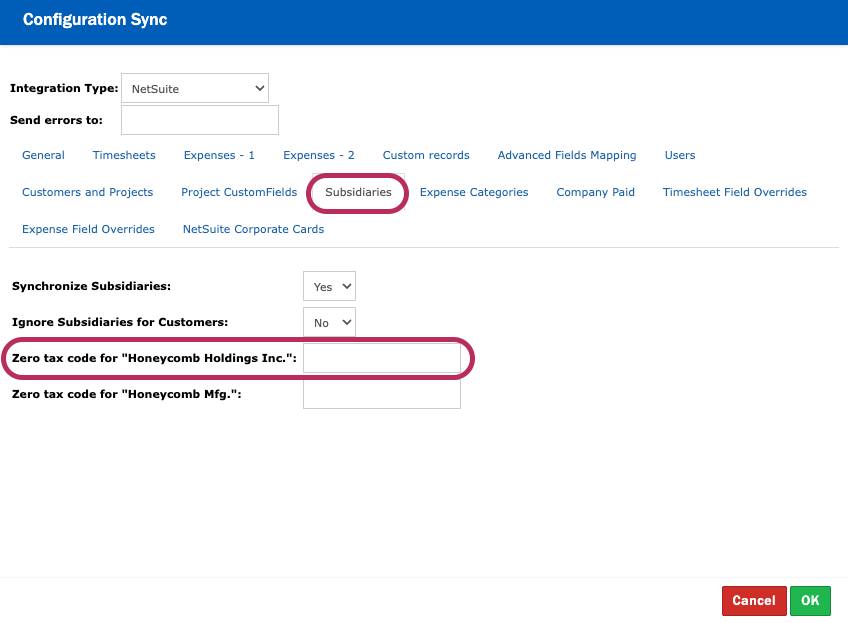Focus Honeycomb Holdings Inc. zero tax code field
This screenshot has height=623, width=848.
point(381,358)
